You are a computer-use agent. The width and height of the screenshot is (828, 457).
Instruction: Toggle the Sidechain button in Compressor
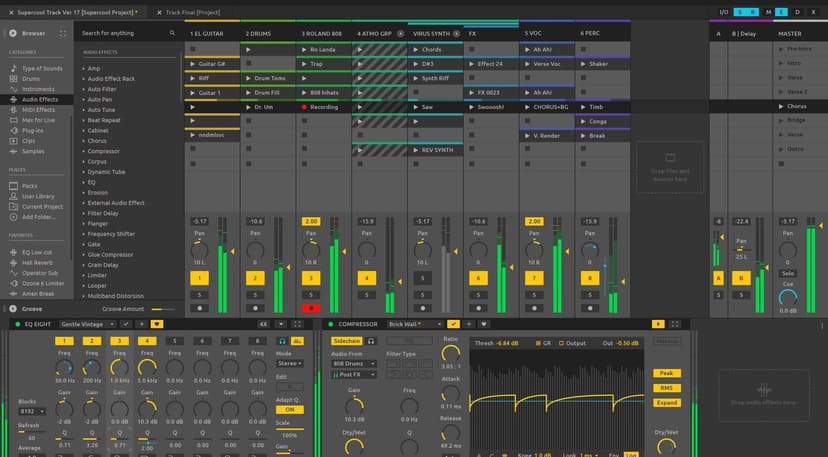[346, 341]
